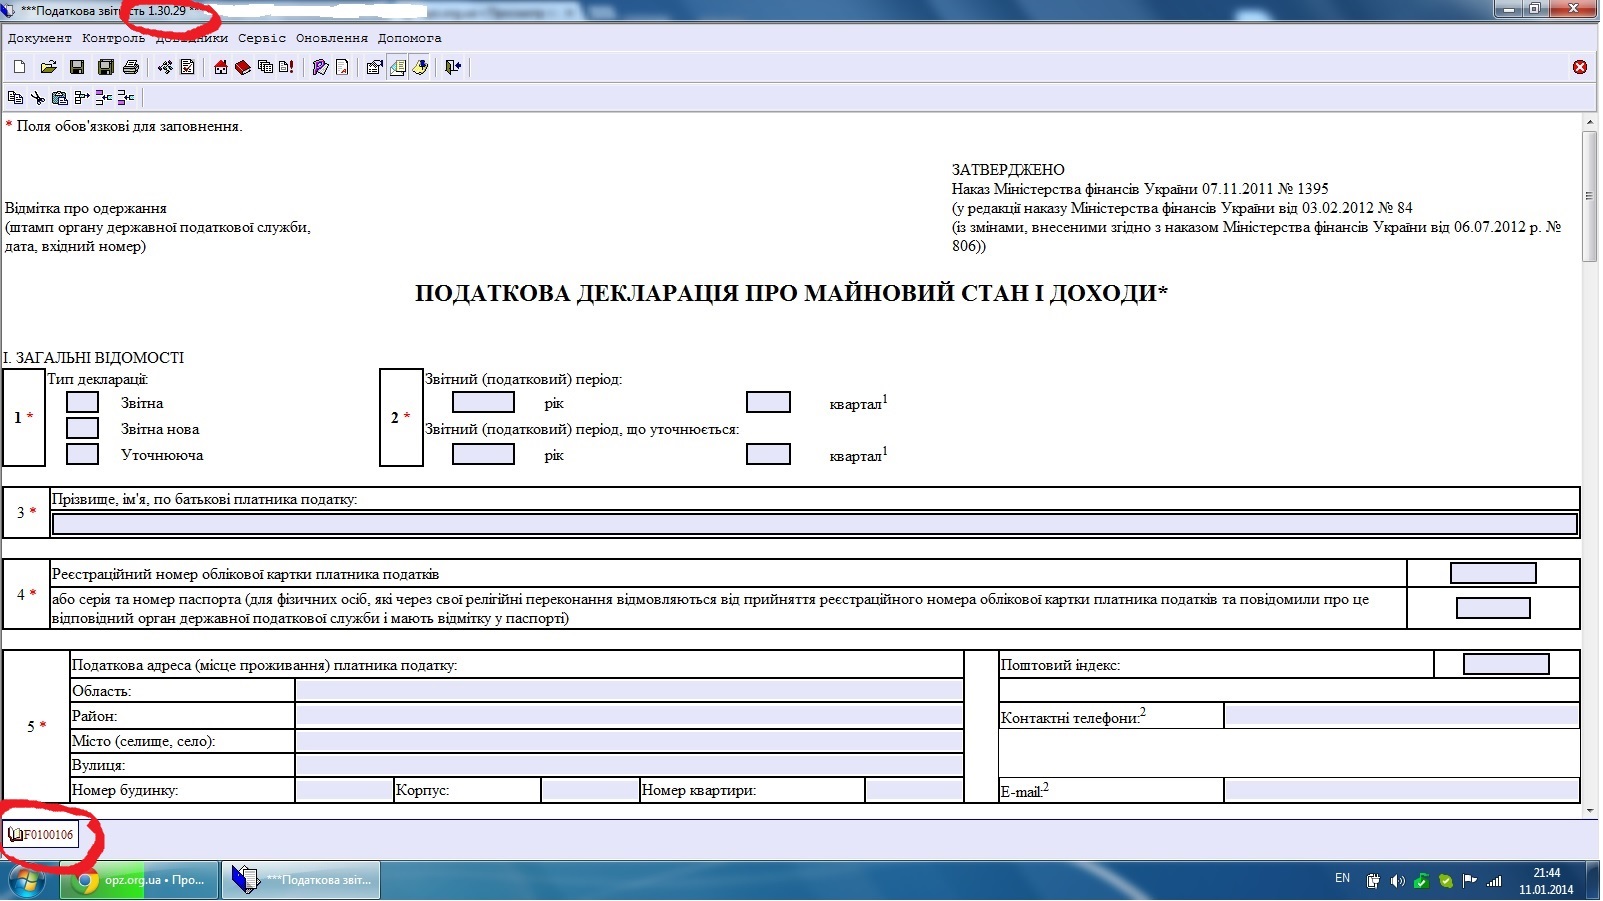Screen dimensions: 1603x901
Task: Click the taxpayer full name input field
Action: (814, 524)
